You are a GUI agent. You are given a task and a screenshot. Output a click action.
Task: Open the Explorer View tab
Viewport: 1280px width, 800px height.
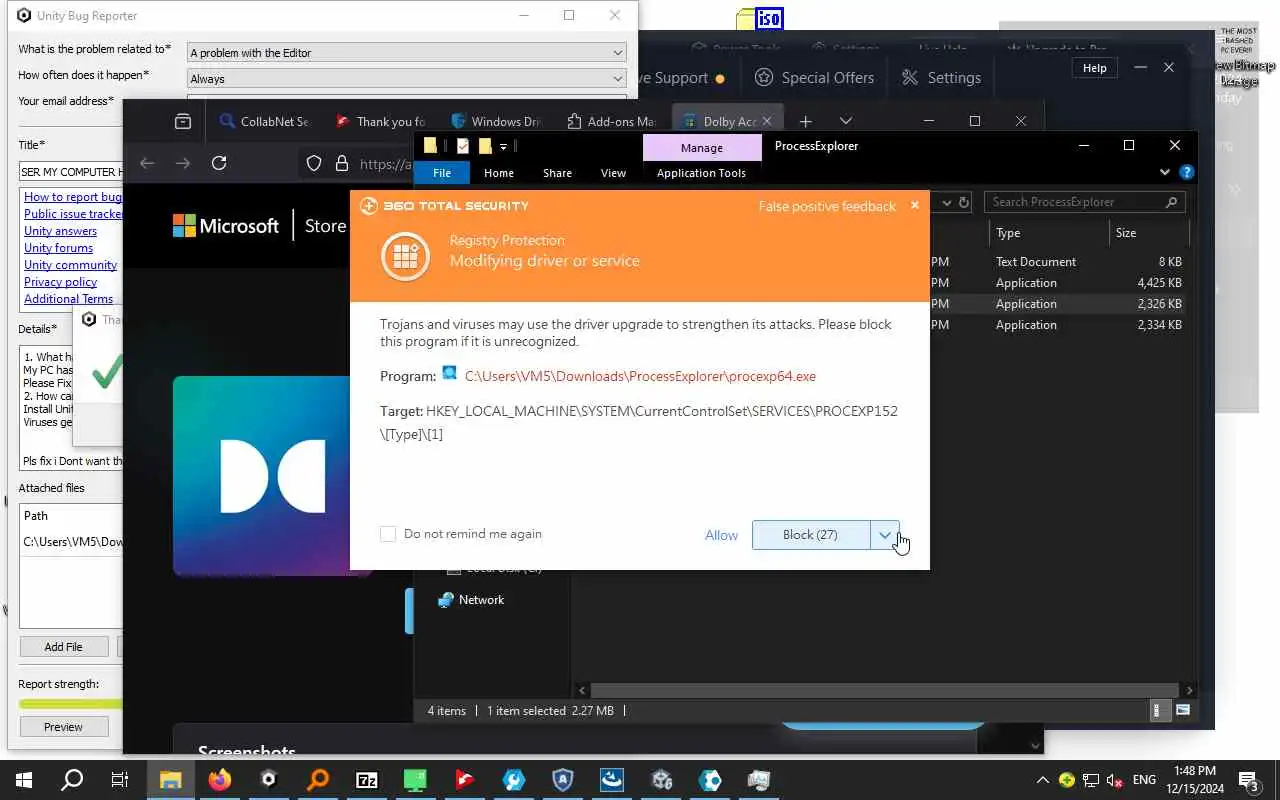coord(613,173)
